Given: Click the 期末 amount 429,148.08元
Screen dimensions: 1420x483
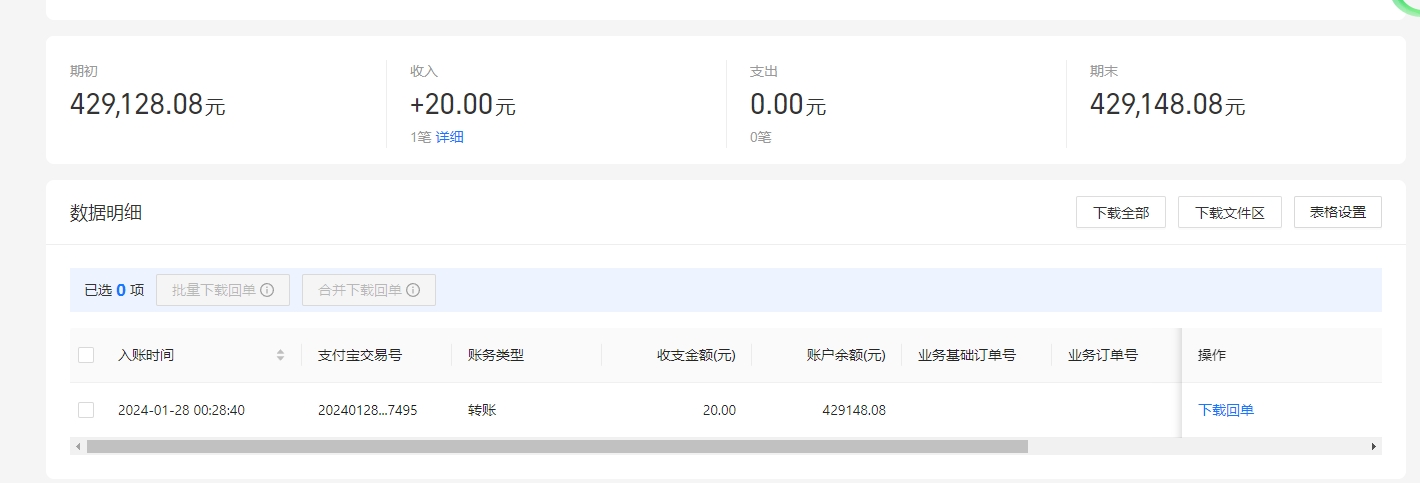Looking at the screenshot, I should (x=1168, y=104).
